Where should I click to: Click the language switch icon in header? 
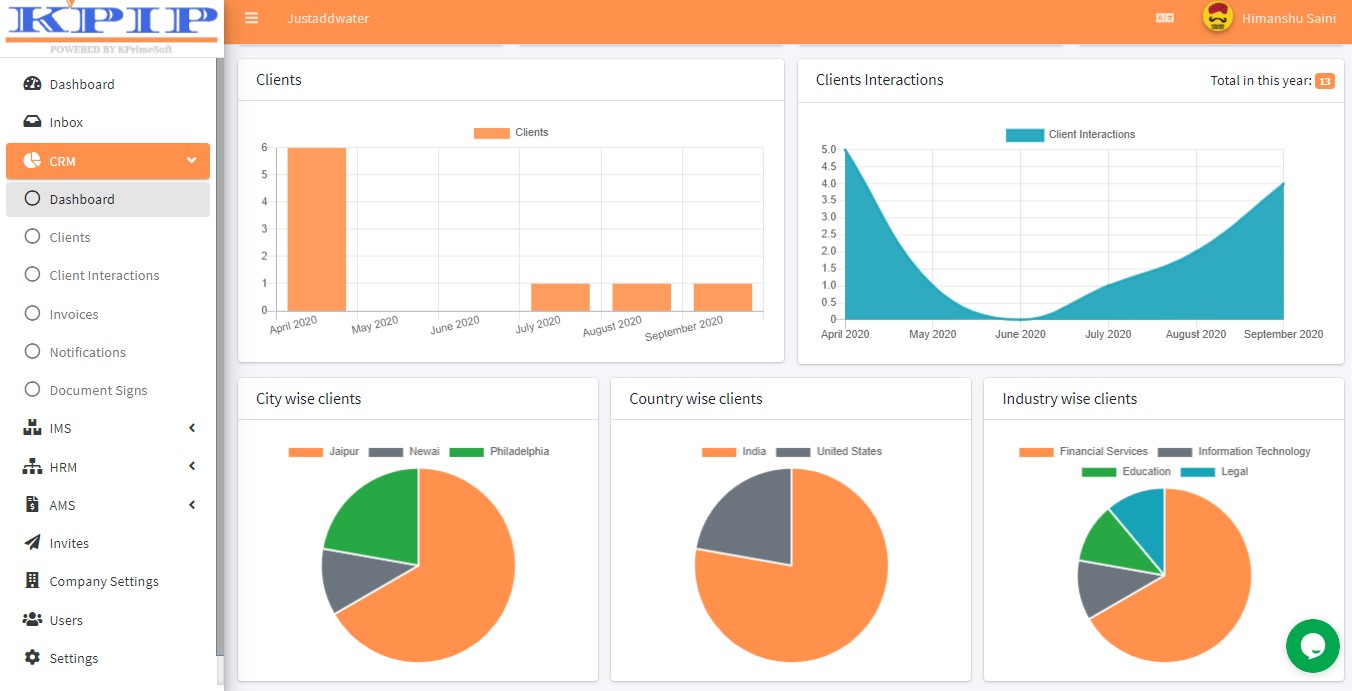point(1165,18)
